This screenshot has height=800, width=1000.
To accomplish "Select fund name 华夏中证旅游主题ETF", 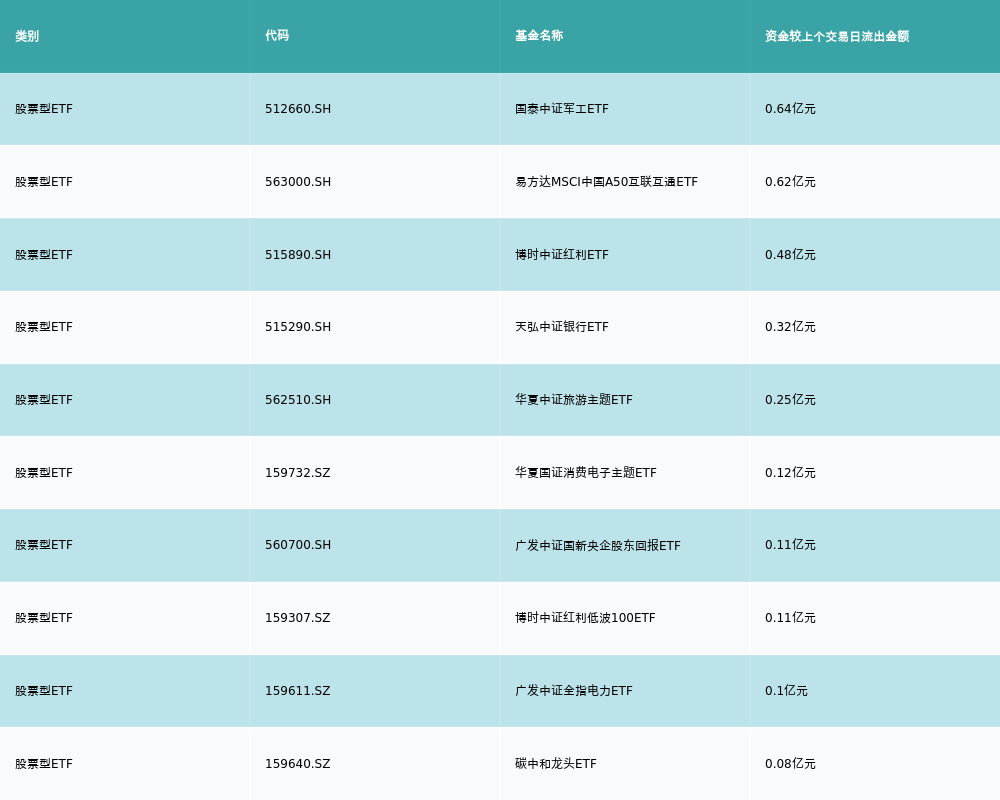I will (574, 400).
